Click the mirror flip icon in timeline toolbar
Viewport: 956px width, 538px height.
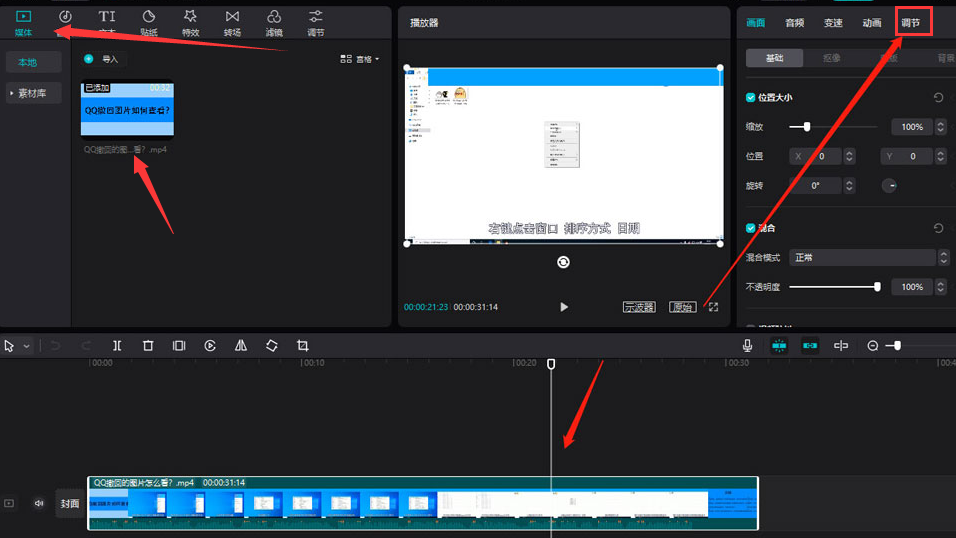click(241, 346)
